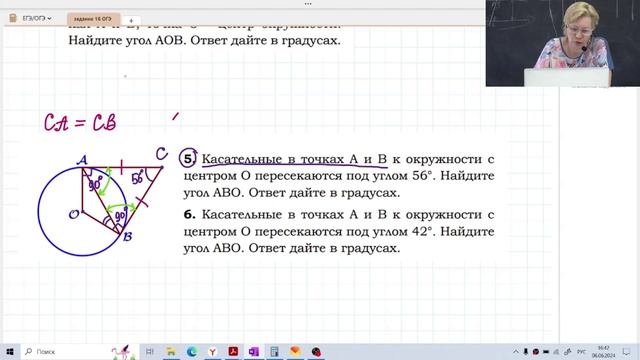Click point B label on the diagram
The image size is (640, 360).
click(x=127, y=236)
